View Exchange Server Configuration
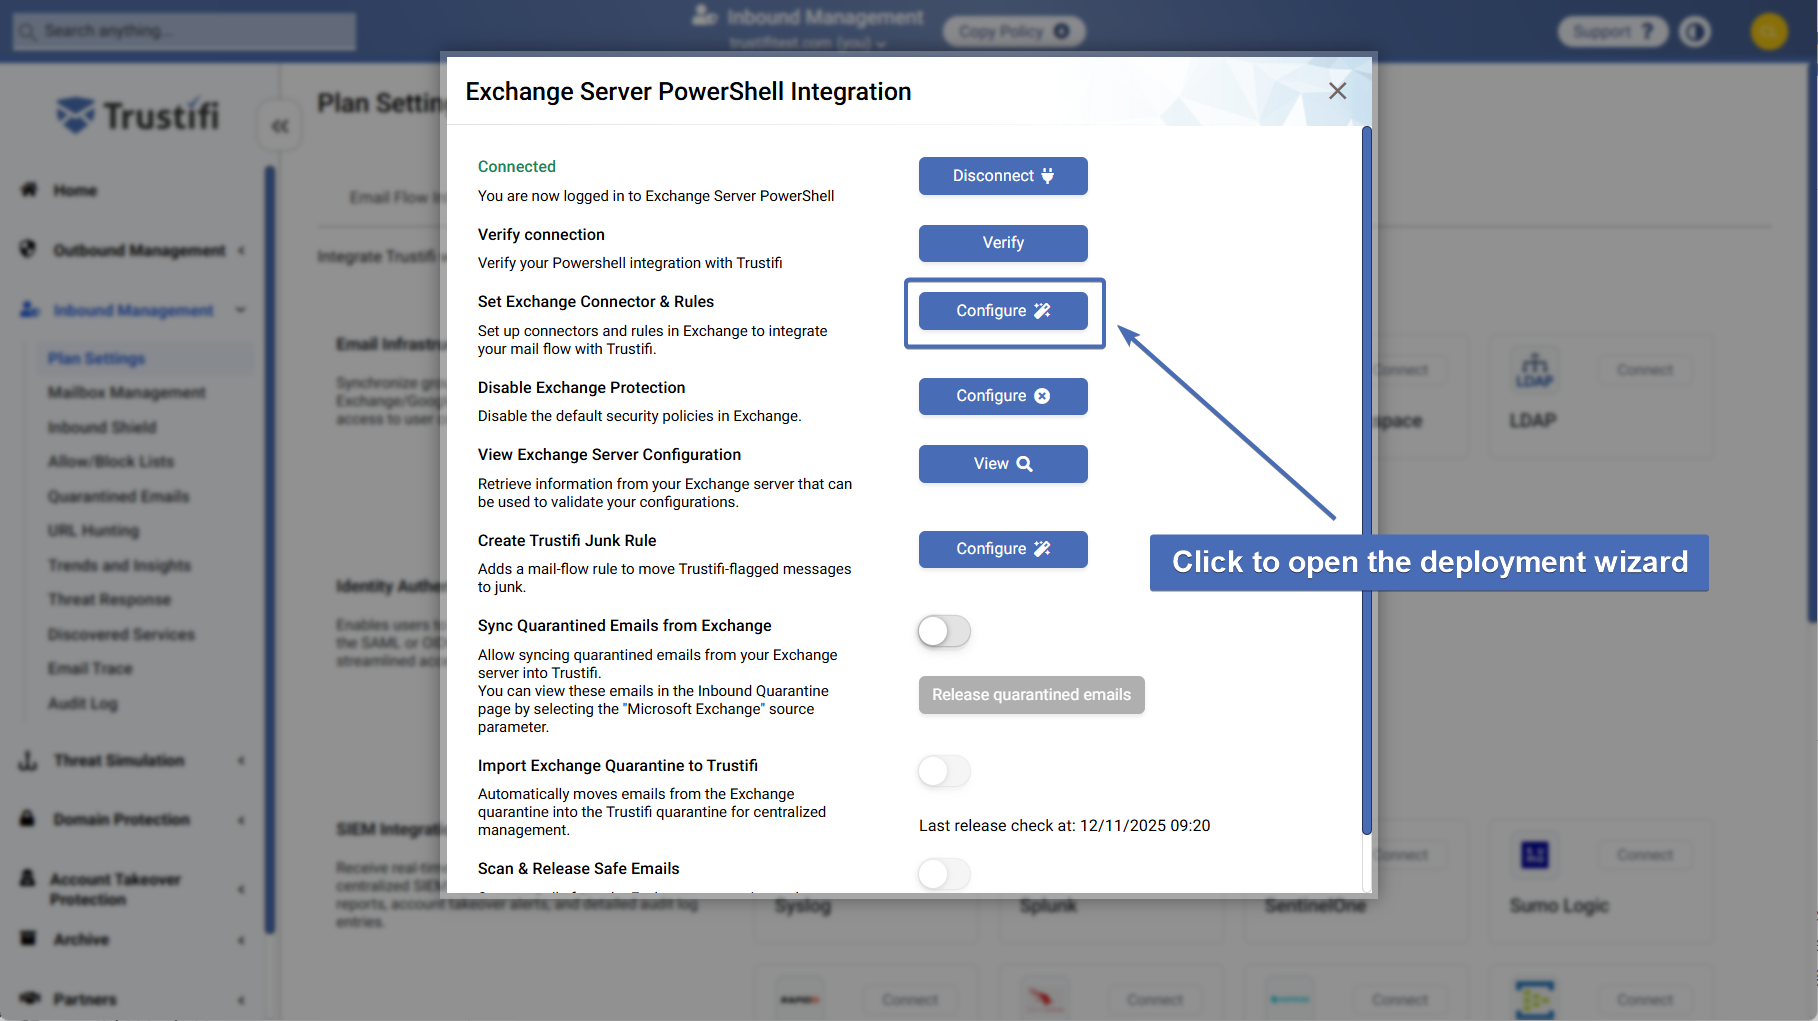The width and height of the screenshot is (1818, 1021). click(1003, 464)
